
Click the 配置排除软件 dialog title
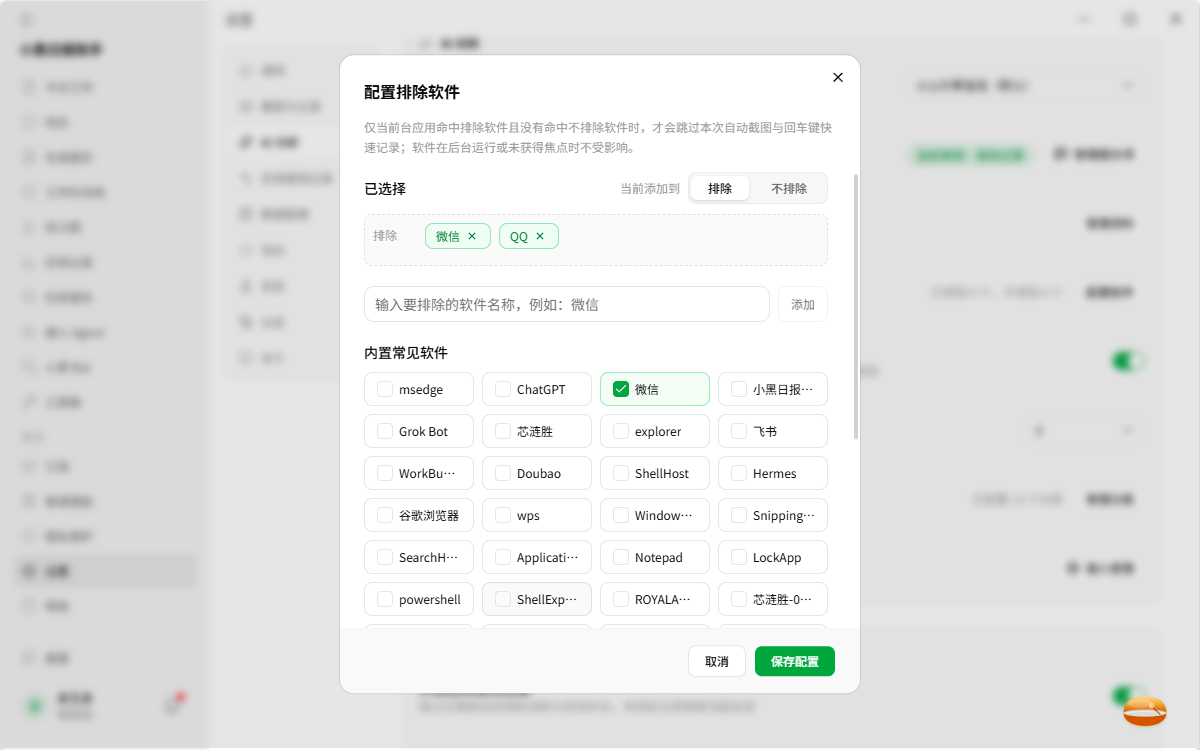click(x=412, y=92)
